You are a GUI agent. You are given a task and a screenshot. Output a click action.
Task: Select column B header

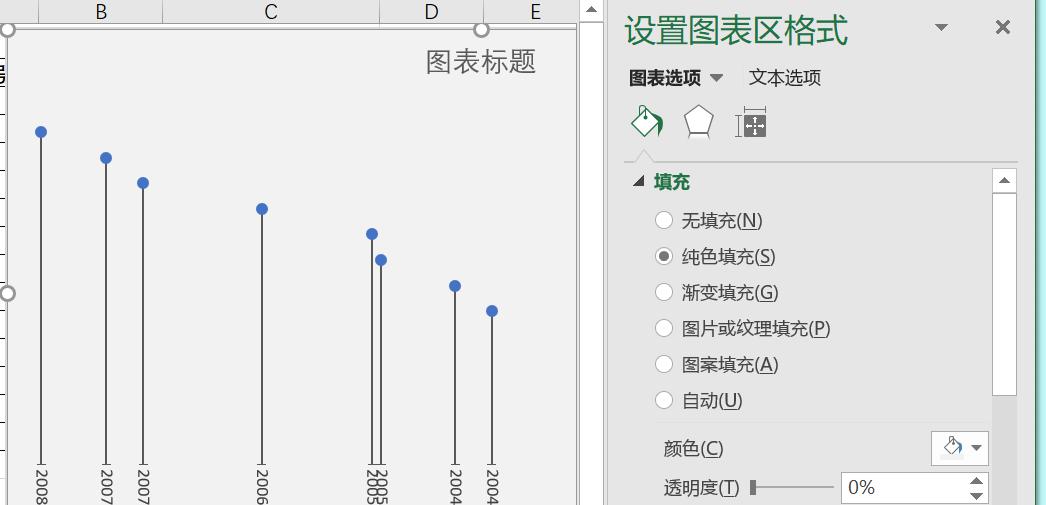[x=101, y=11]
